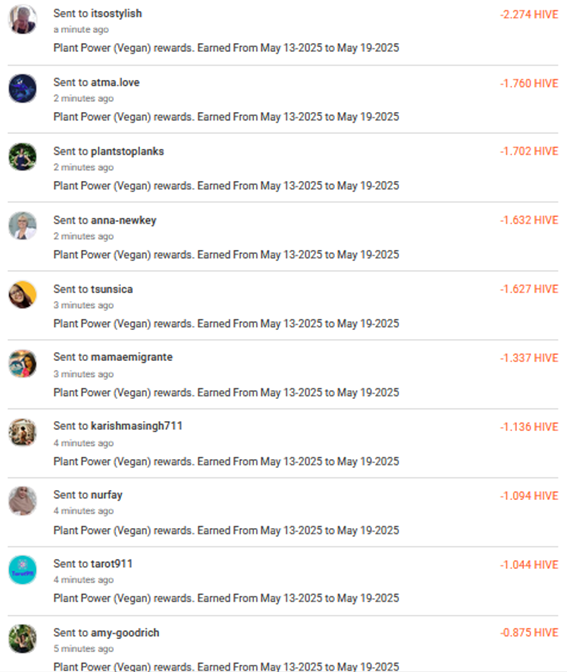Open itsostylish username link
Screen dimensions: 567x672
pos(116,14)
